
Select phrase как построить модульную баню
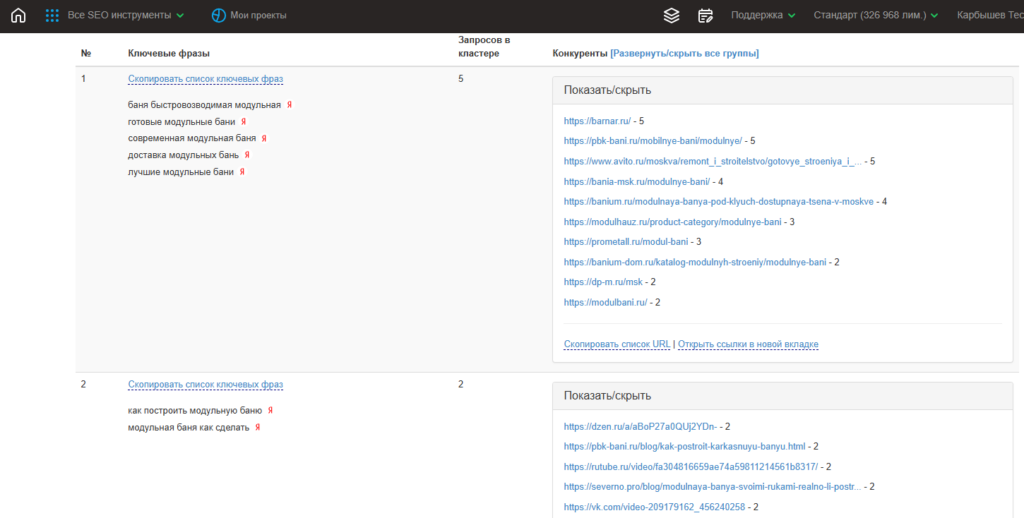195,410
